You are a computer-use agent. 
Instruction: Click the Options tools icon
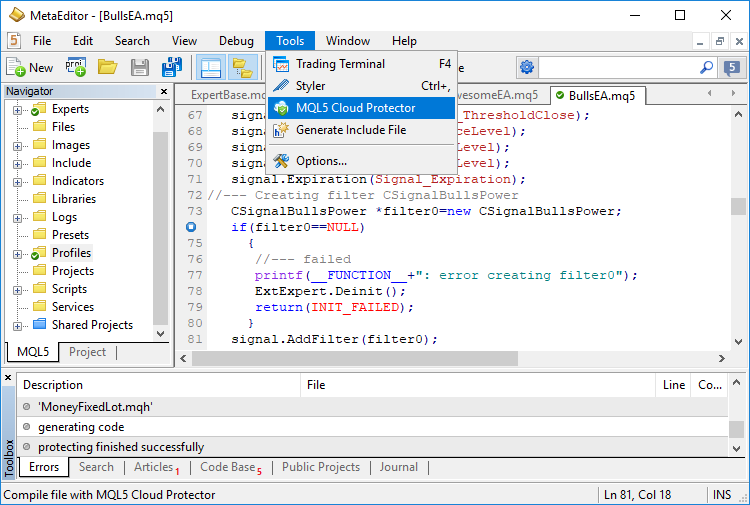(281, 161)
